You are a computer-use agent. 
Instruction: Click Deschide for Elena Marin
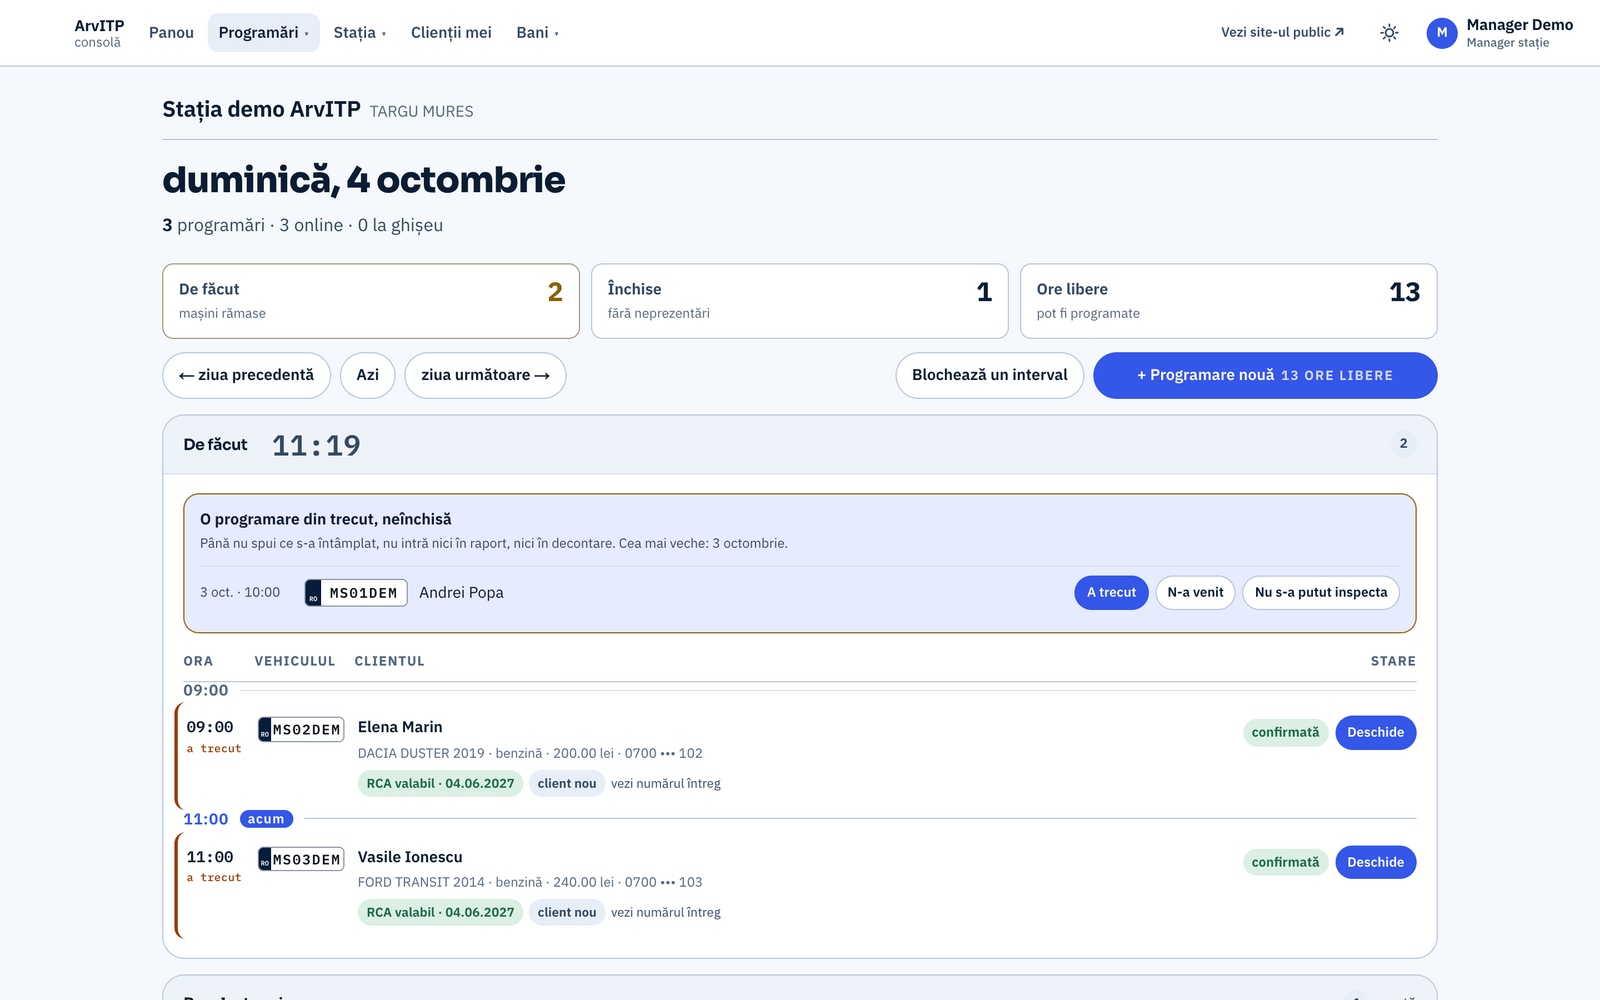tap(1375, 733)
